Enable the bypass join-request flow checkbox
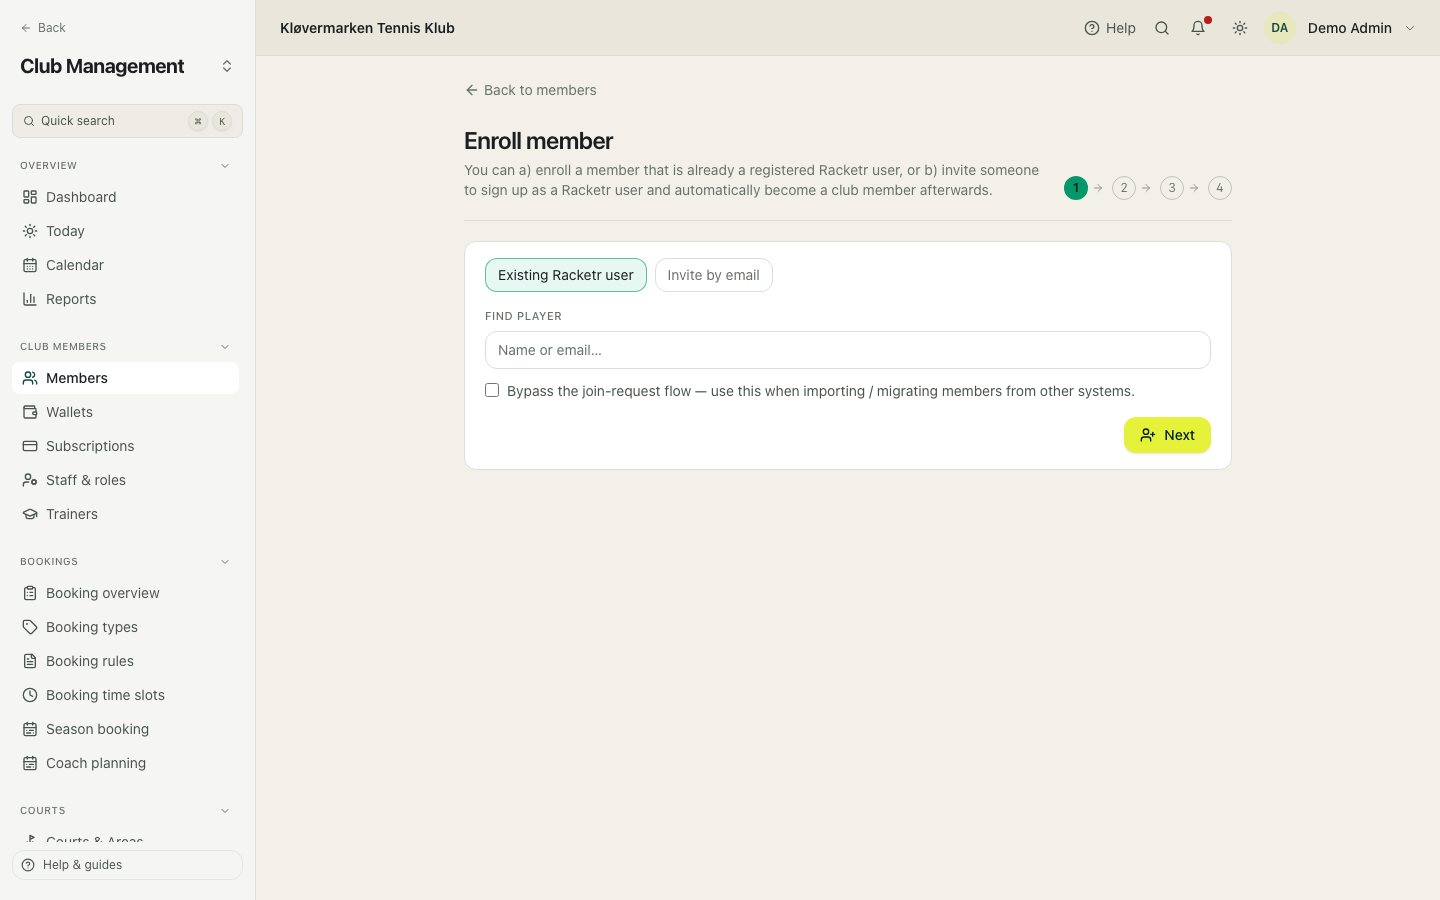This screenshot has height=900, width=1440. pos(492,390)
